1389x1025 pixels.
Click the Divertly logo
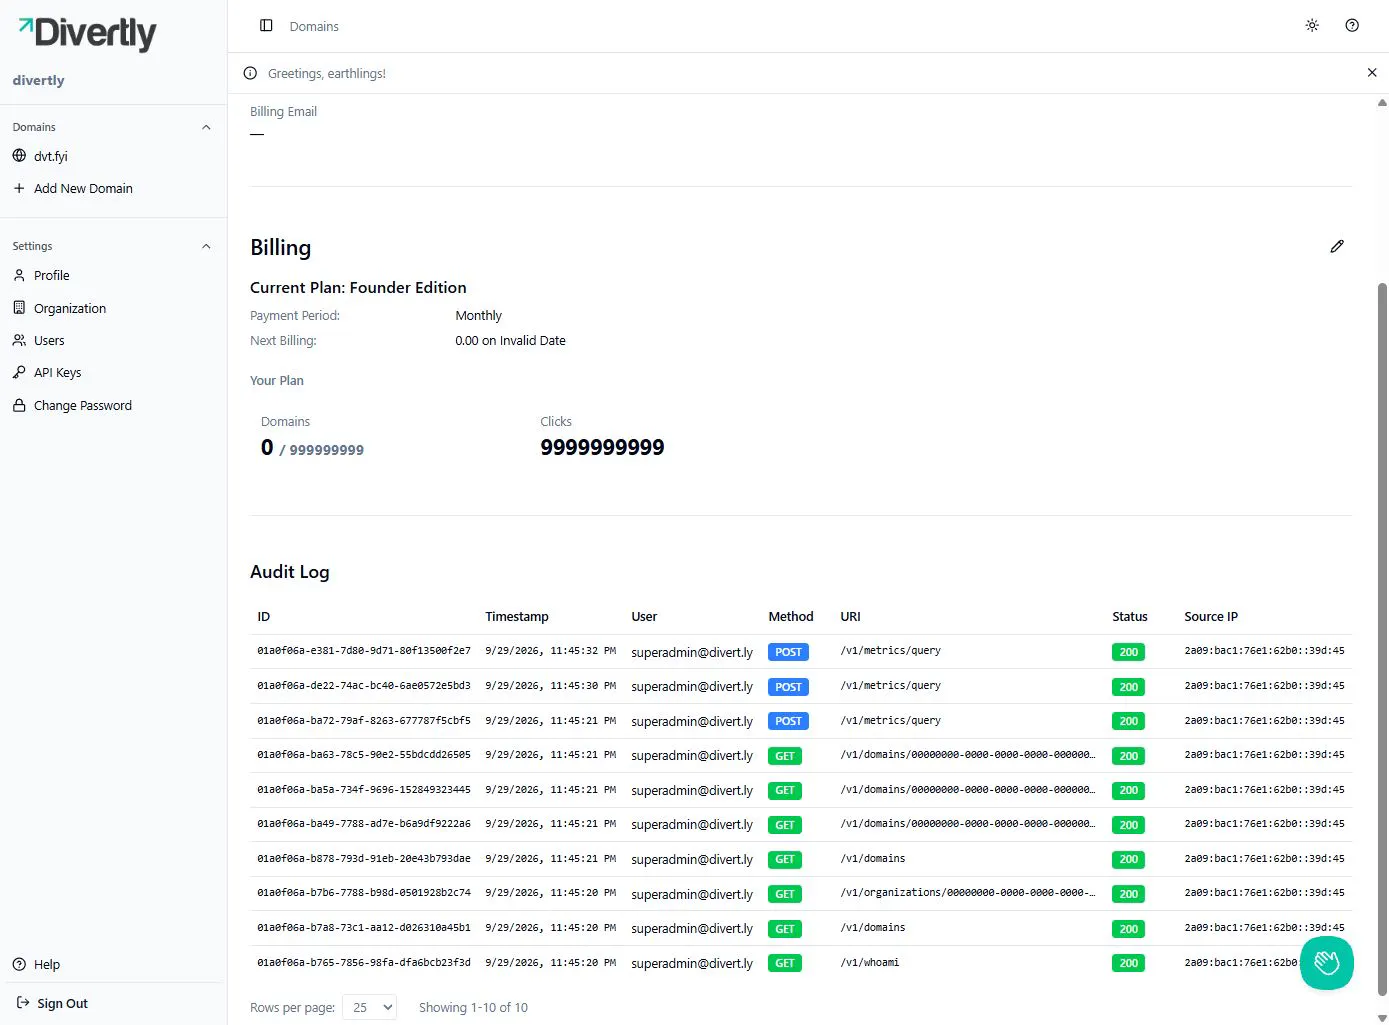pyautogui.click(x=88, y=33)
